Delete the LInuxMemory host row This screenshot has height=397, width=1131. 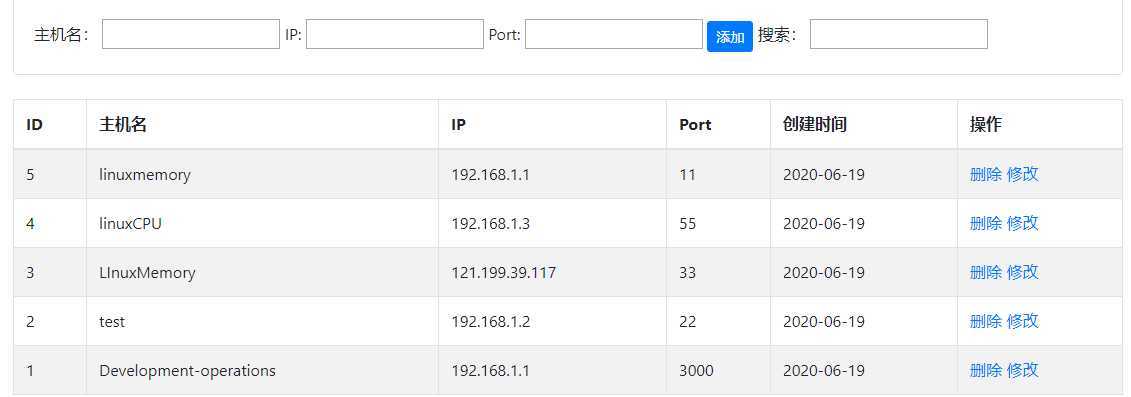point(986,272)
